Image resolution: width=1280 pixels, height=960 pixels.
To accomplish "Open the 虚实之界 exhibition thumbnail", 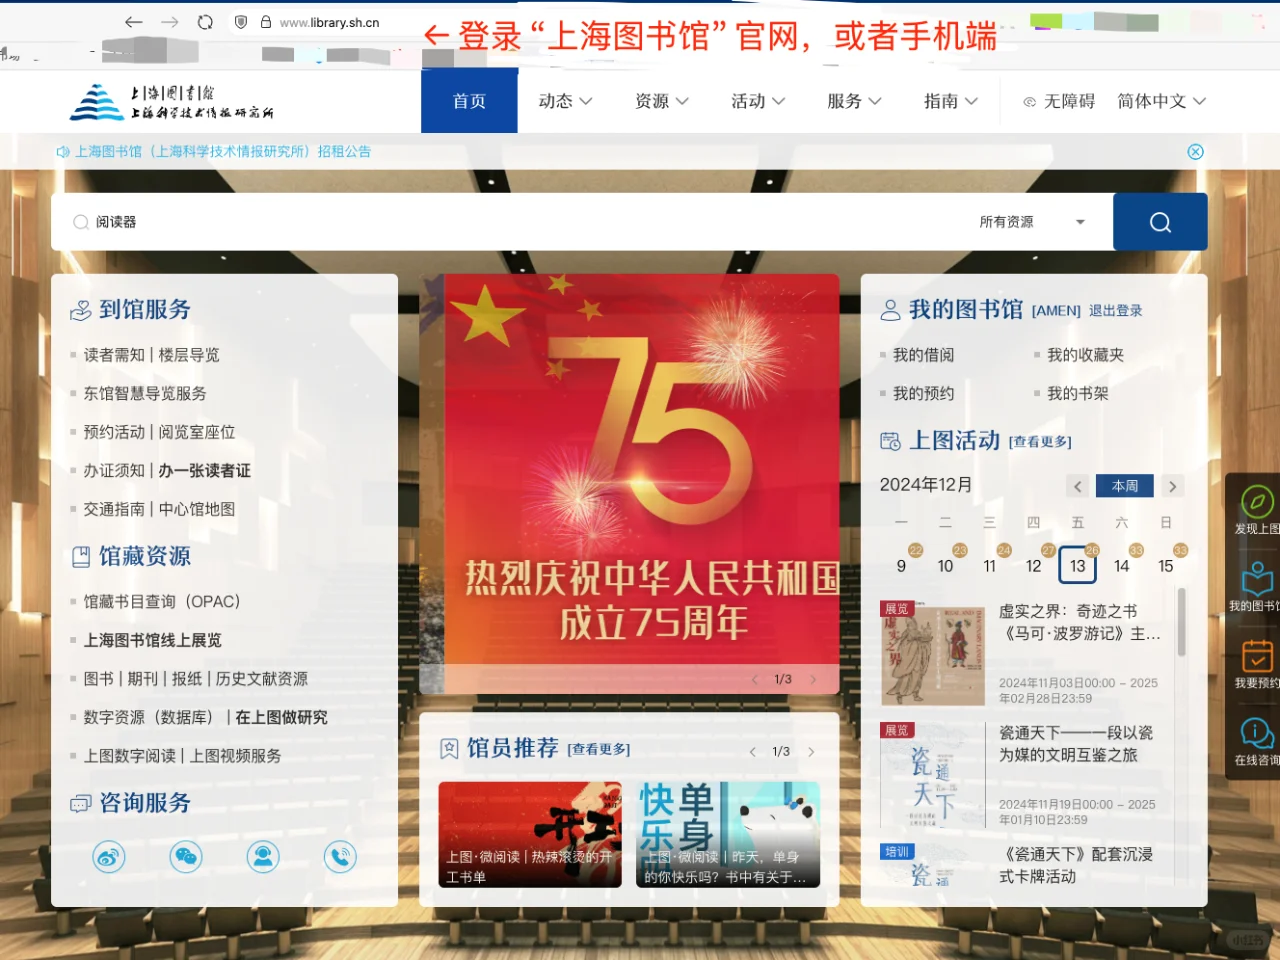I will click(933, 654).
